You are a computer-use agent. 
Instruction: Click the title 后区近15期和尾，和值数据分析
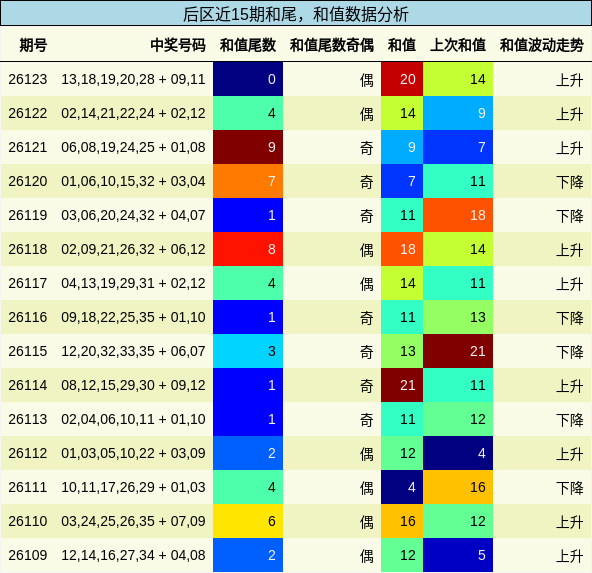(296, 14)
